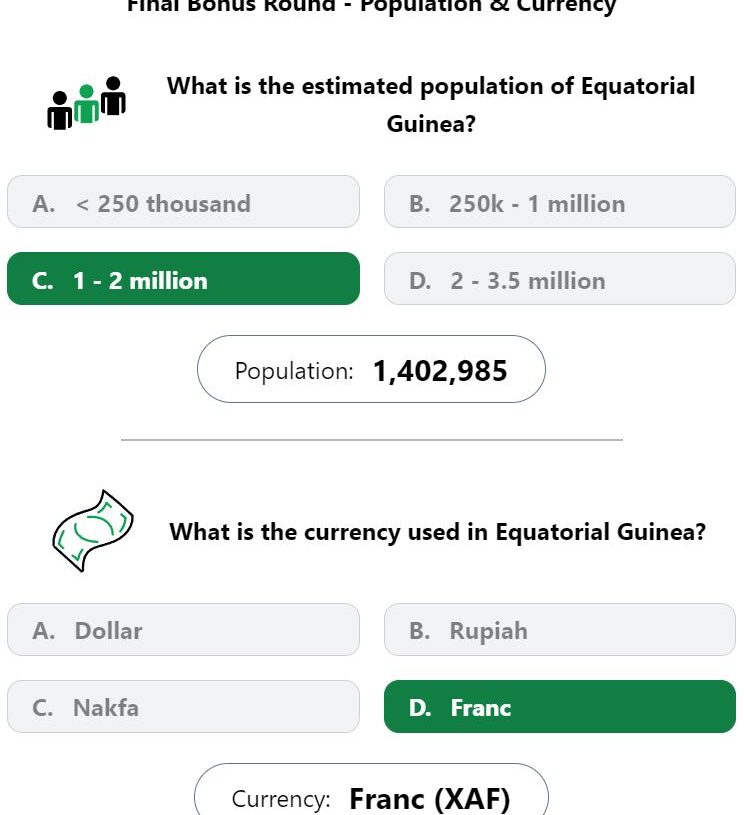This screenshot has width=744, height=815.
Task: Select answer A, less than 250 thousand
Action: tap(183, 202)
